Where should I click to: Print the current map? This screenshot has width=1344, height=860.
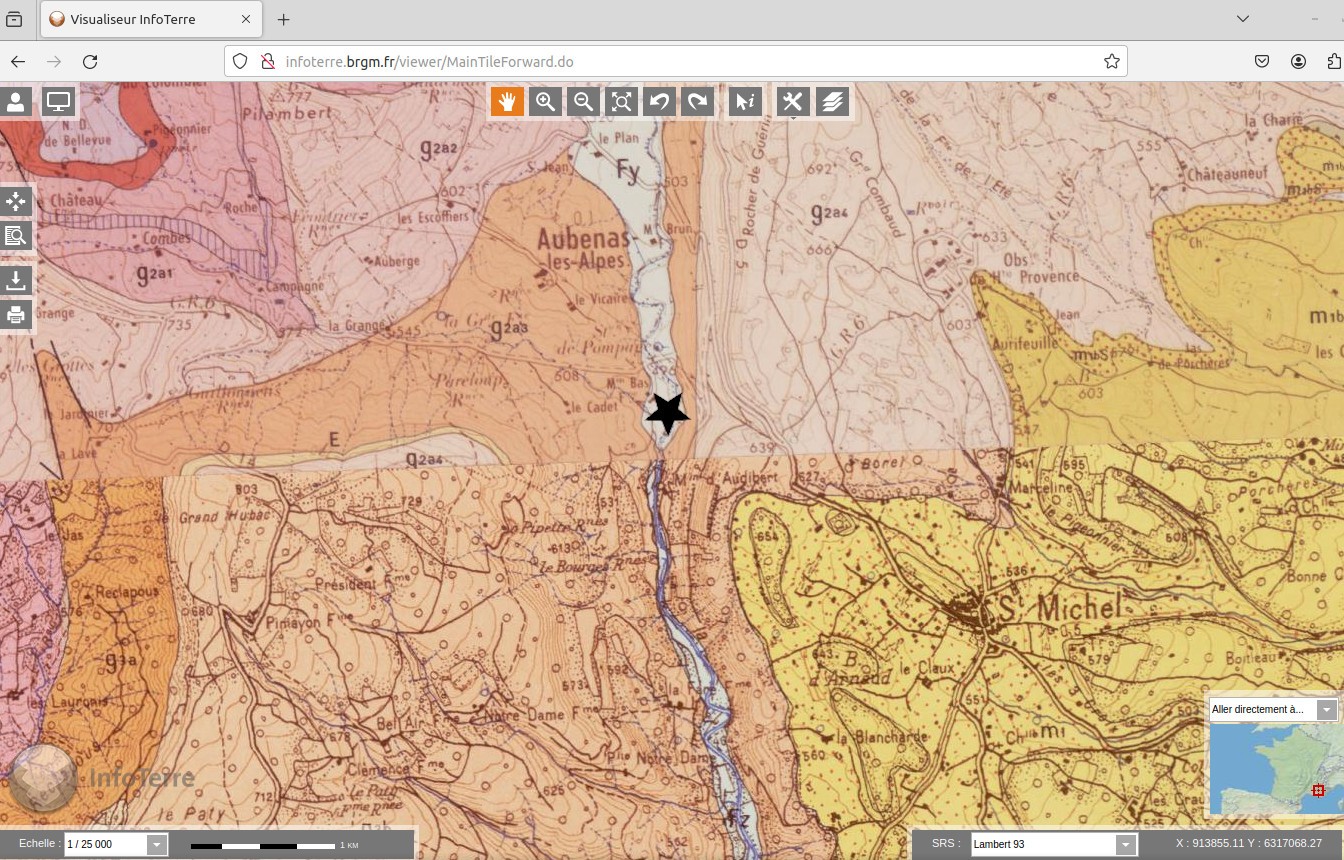[17, 315]
